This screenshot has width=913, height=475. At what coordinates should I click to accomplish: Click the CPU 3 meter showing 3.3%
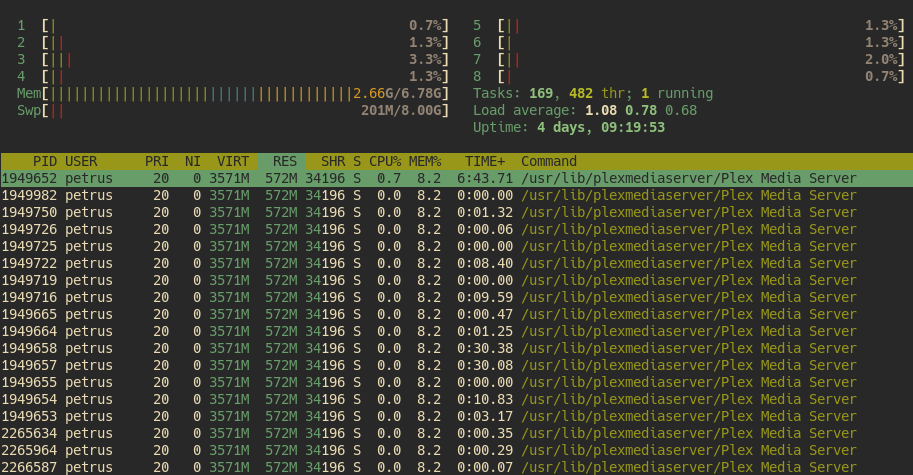pos(233,59)
